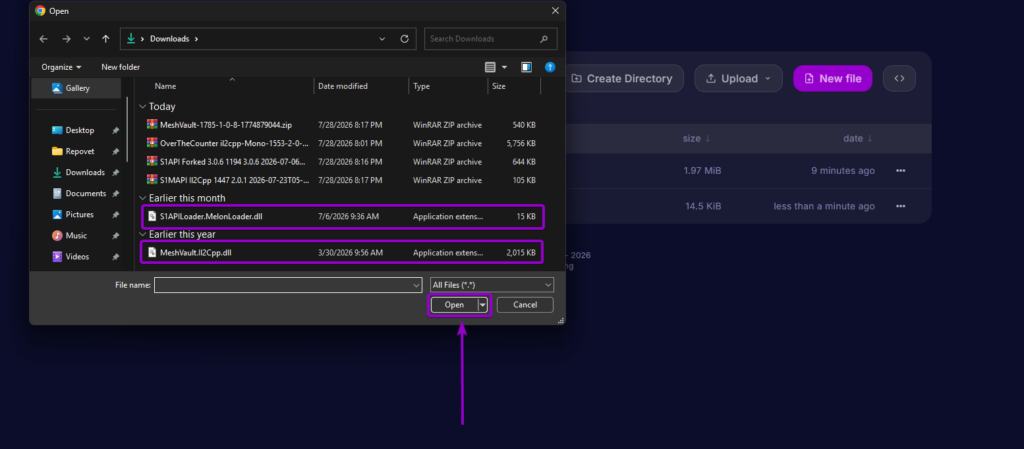Open the File name dropdown arrow
Screen dimensions: 1024x449
[x=417, y=285]
